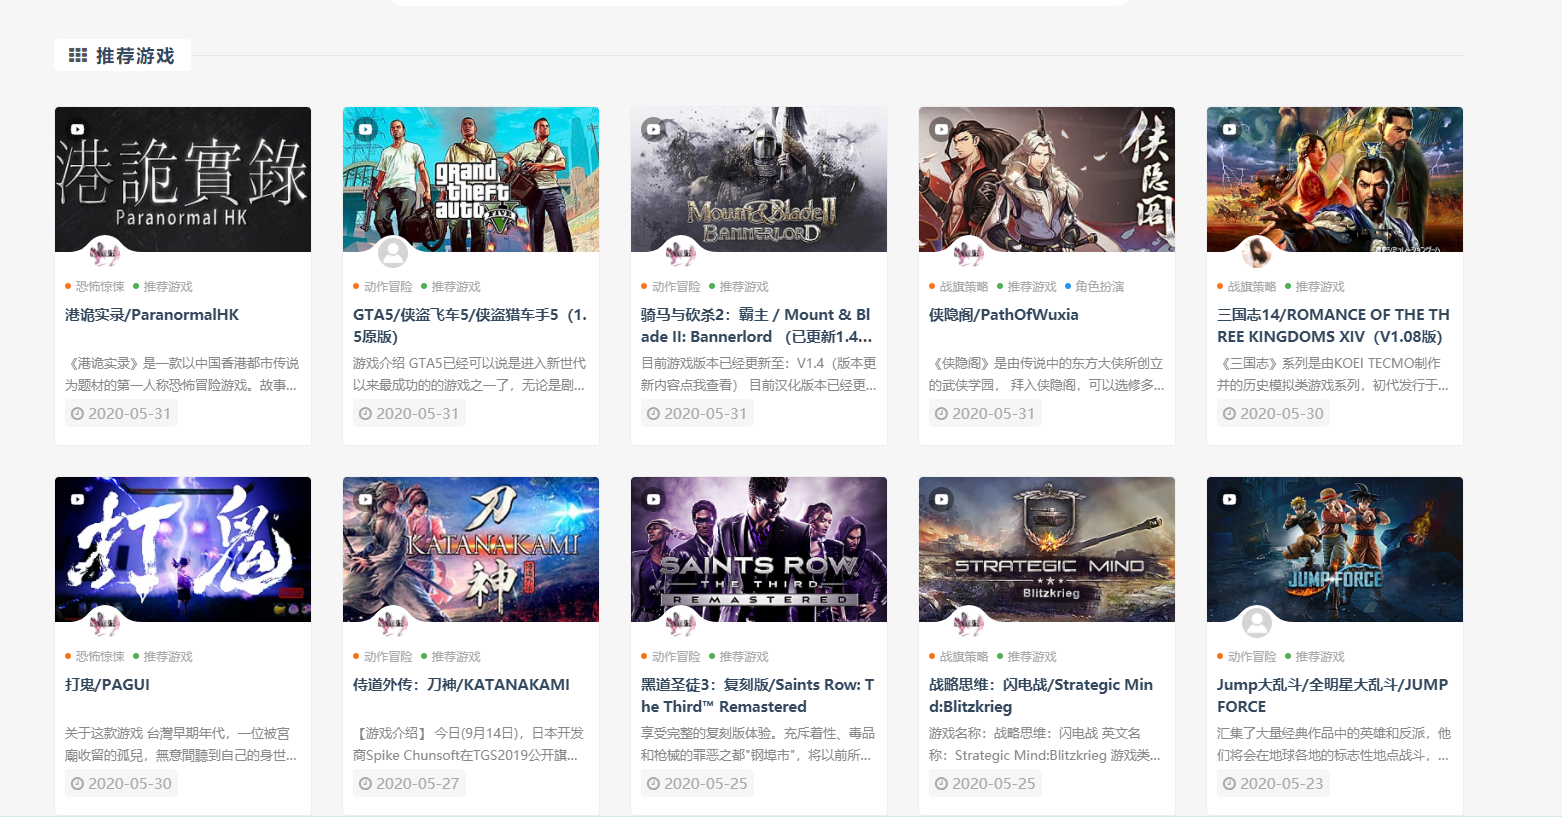Screen dimensions: 1562x817
Task: Click the description starting 游戏名称：战略思维
Action: click(x=1045, y=744)
